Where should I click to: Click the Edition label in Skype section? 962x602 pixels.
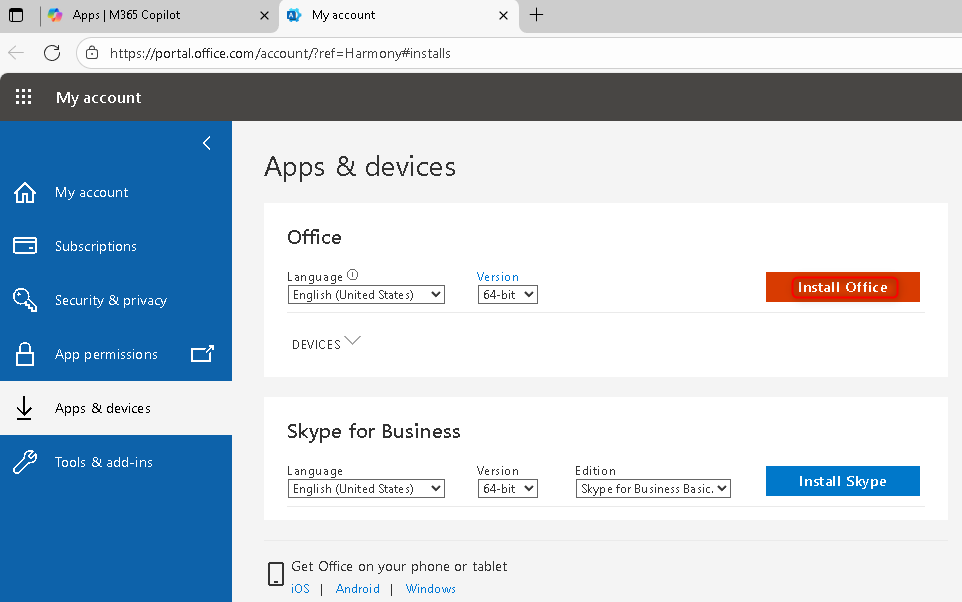coord(595,471)
